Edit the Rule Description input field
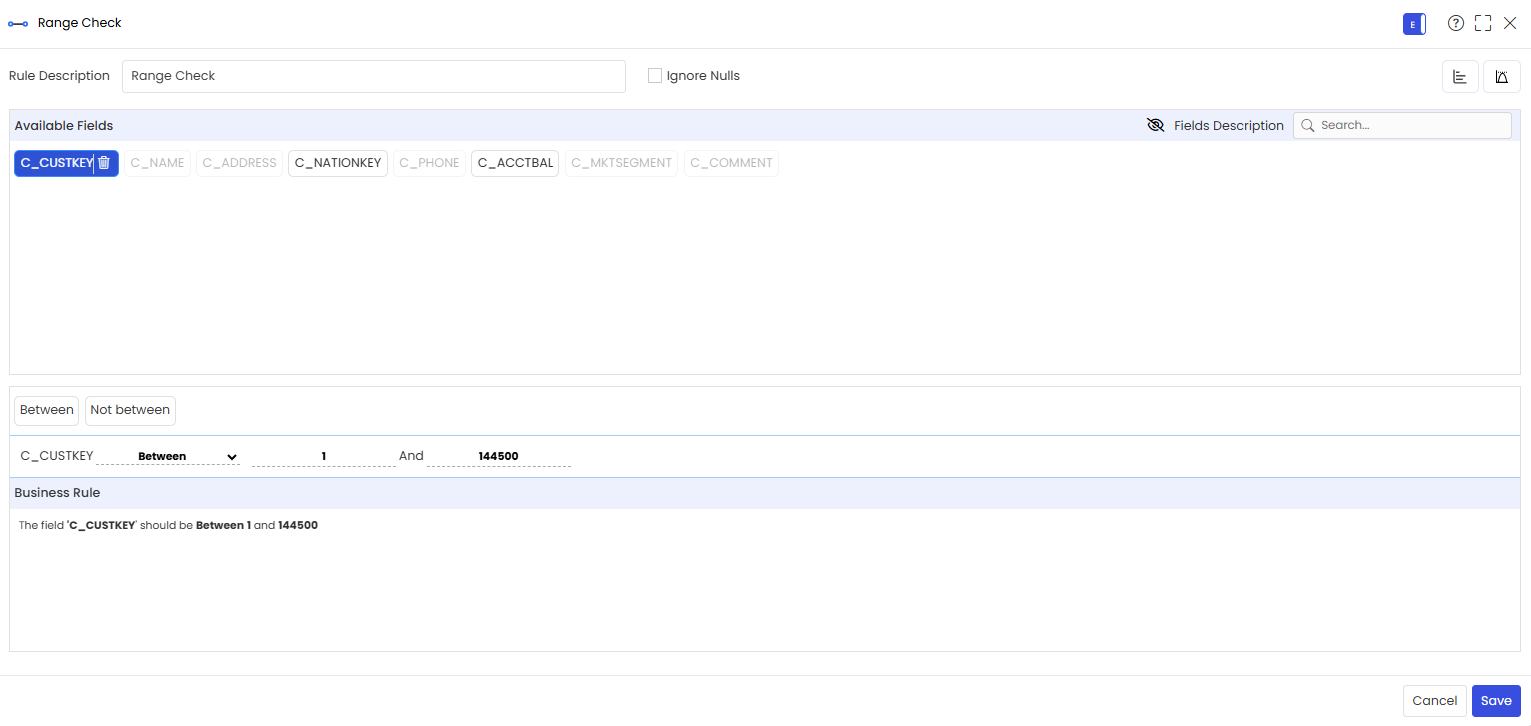 (374, 76)
